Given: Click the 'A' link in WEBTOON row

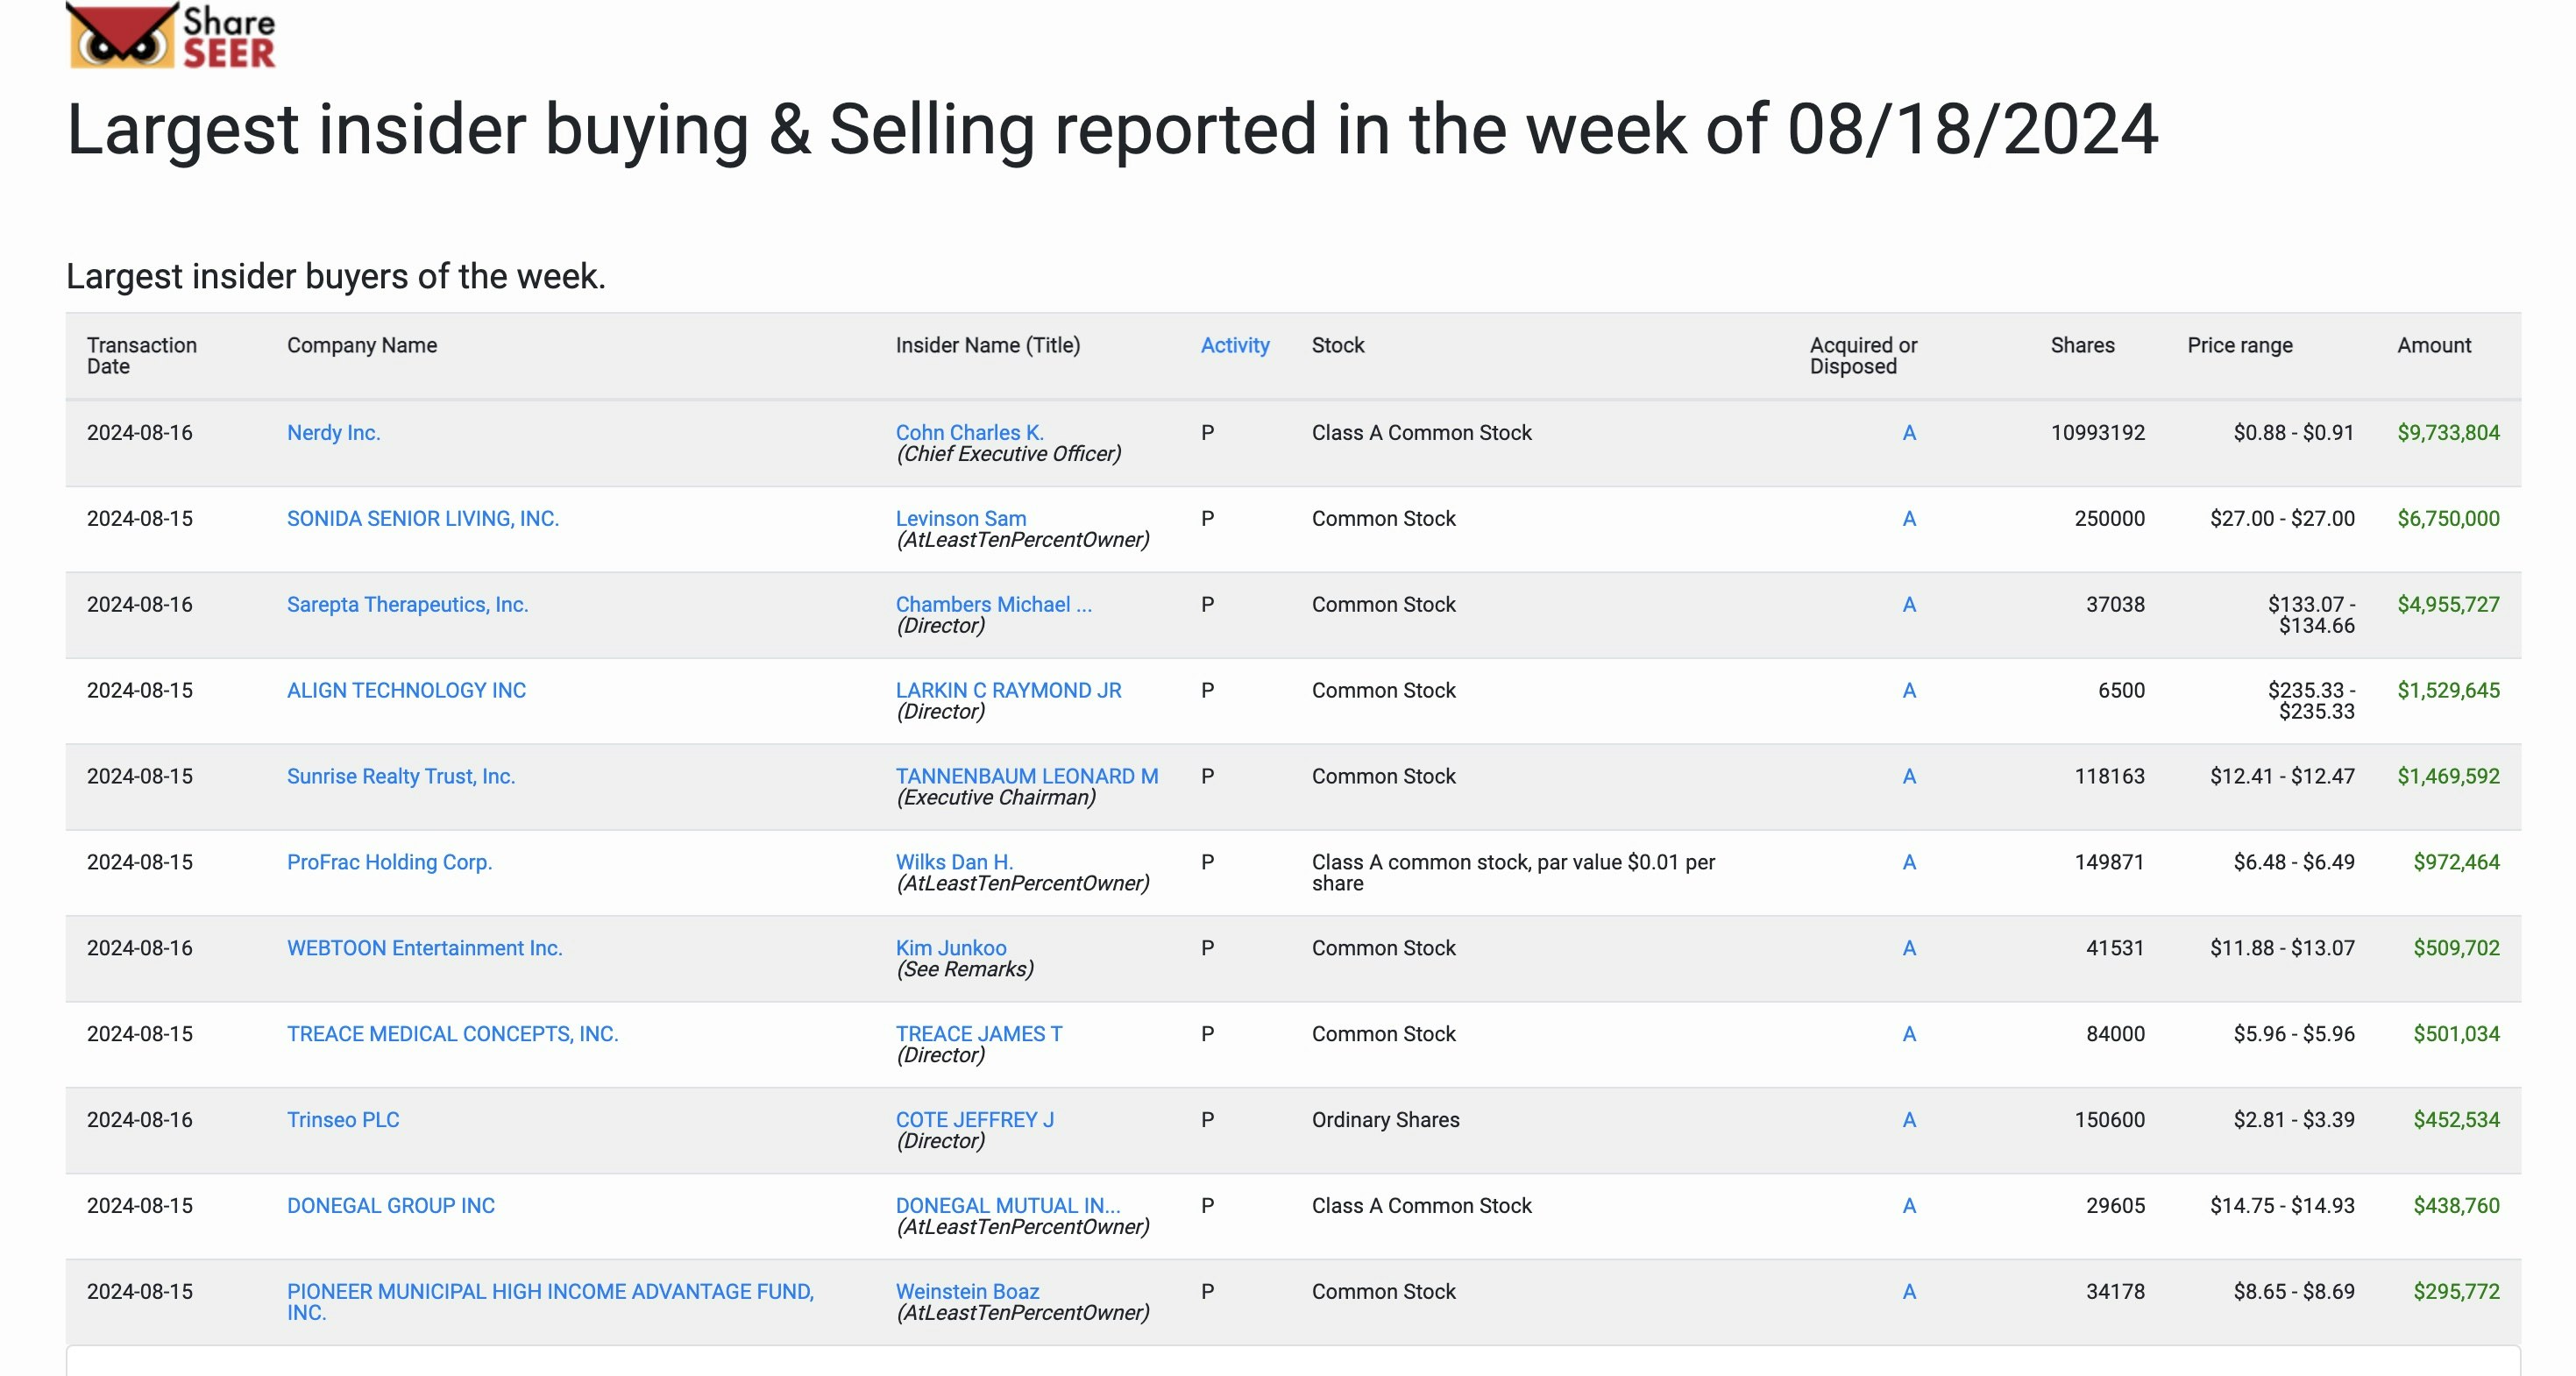Looking at the screenshot, I should (1908, 948).
